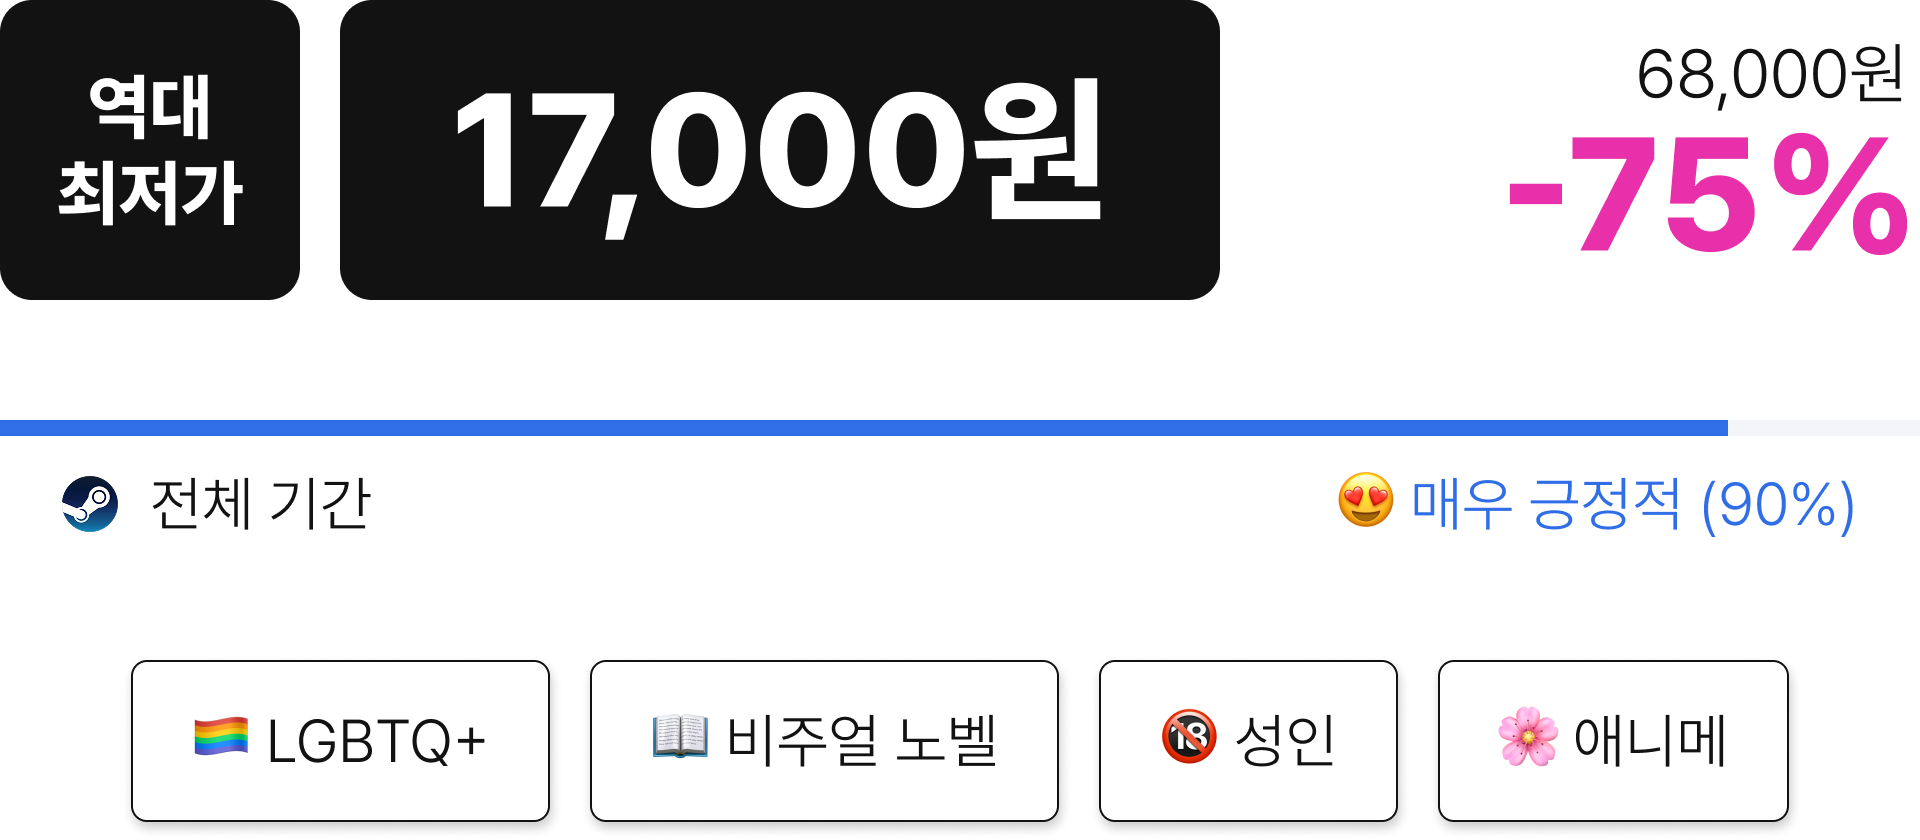Click the heart-eyes emoji review icon
This screenshot has height=840, width=1920.
pyautogui.click(x=1366, y=500)
